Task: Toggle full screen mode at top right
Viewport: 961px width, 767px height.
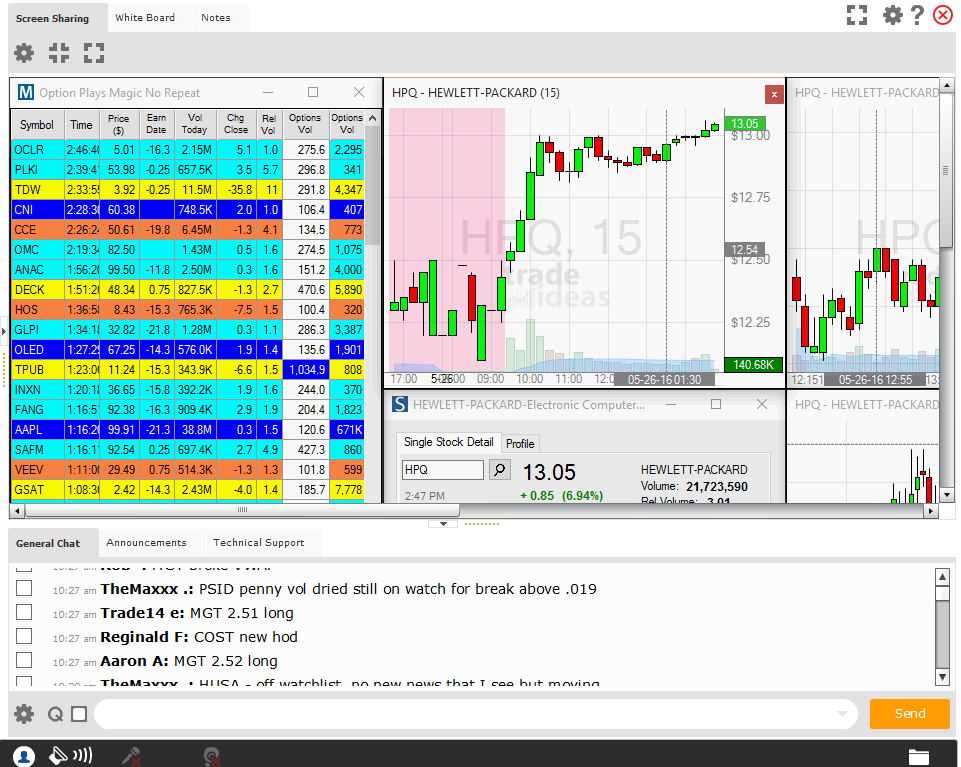Action: (x=857, y=15)
